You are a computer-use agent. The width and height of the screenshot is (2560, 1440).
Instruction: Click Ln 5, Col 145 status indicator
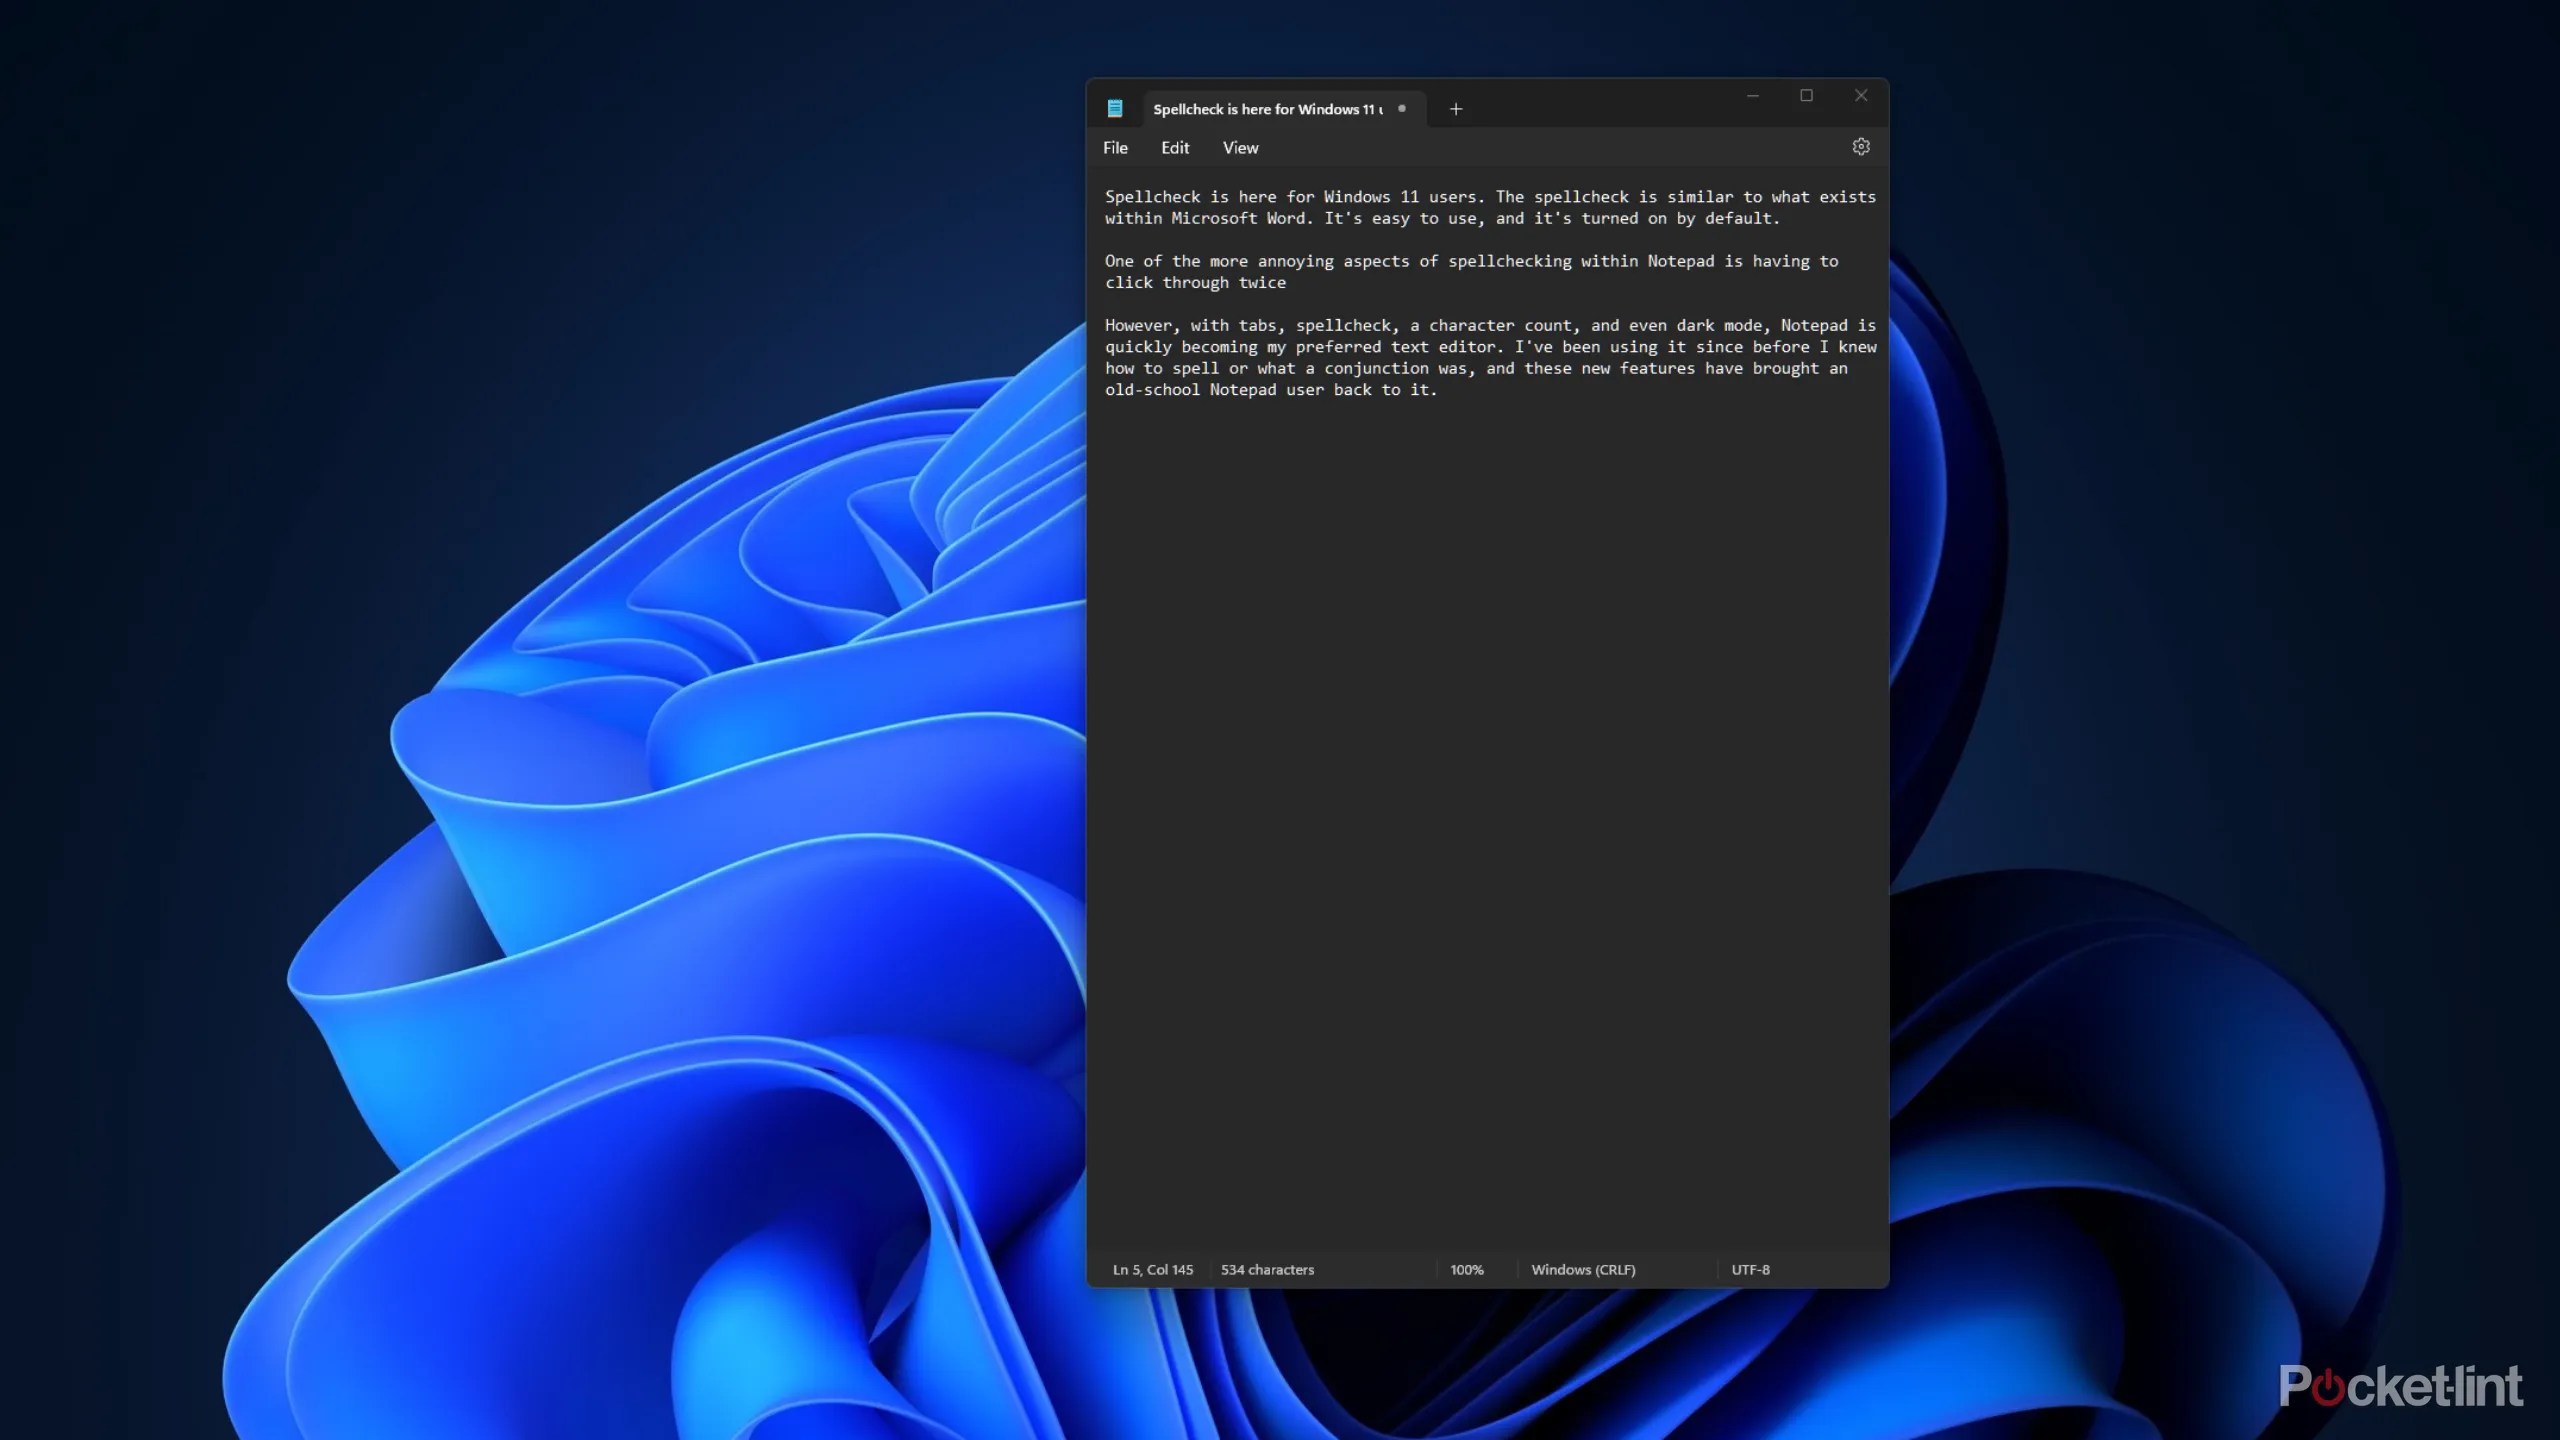[x=1152, y=1270]
